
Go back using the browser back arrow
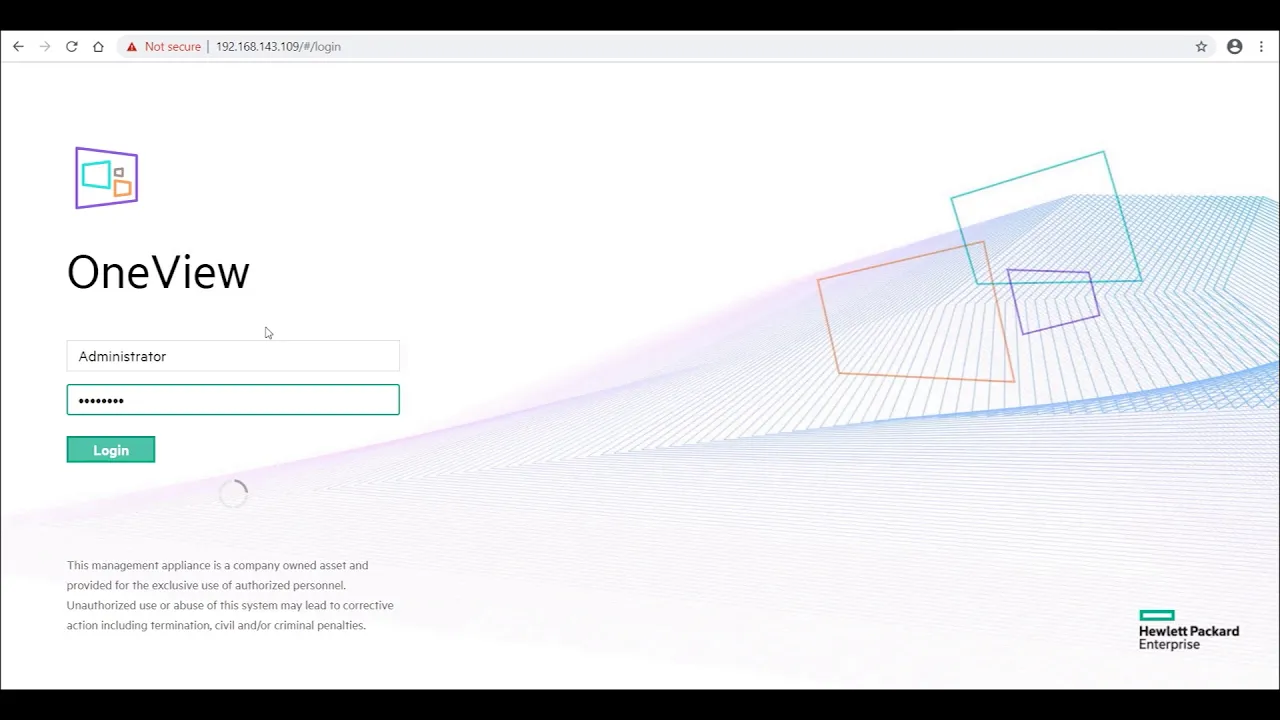coord(18,46)
